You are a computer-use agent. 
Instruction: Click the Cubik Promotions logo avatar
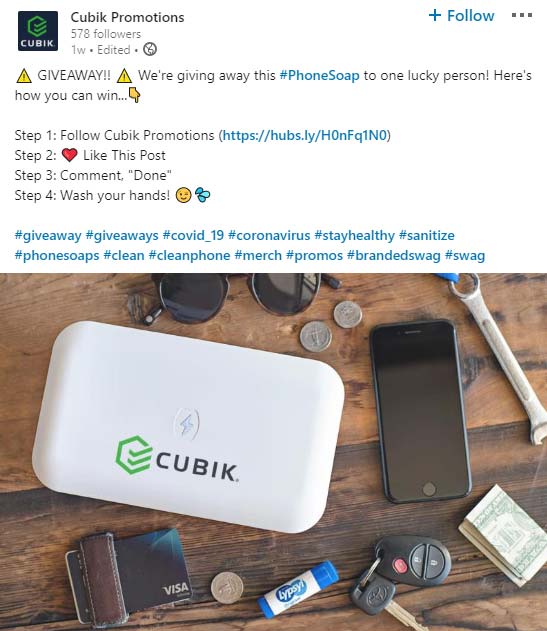point(37,31)
